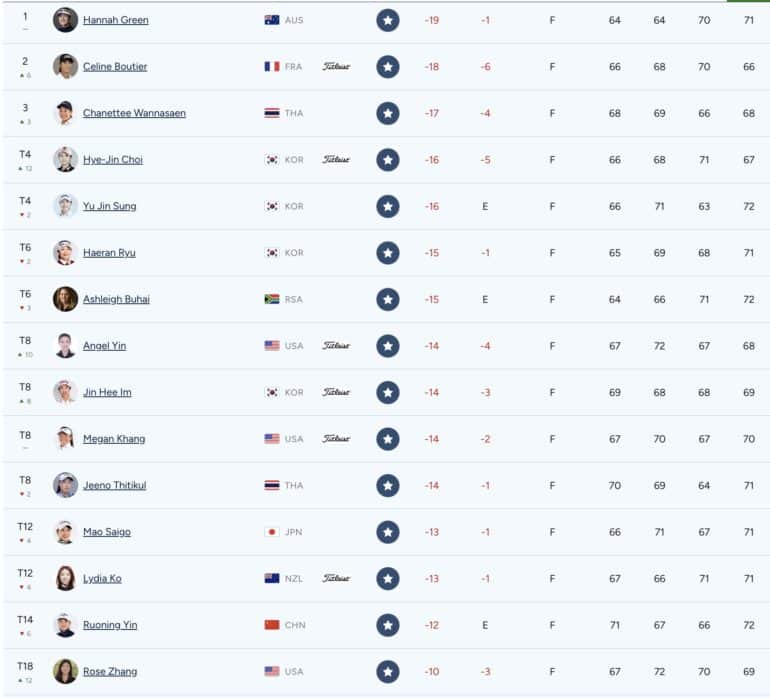Click the Australian flag next to Hannah Green
The height and width of the screenshot is (698, 770).
point(272,20)
